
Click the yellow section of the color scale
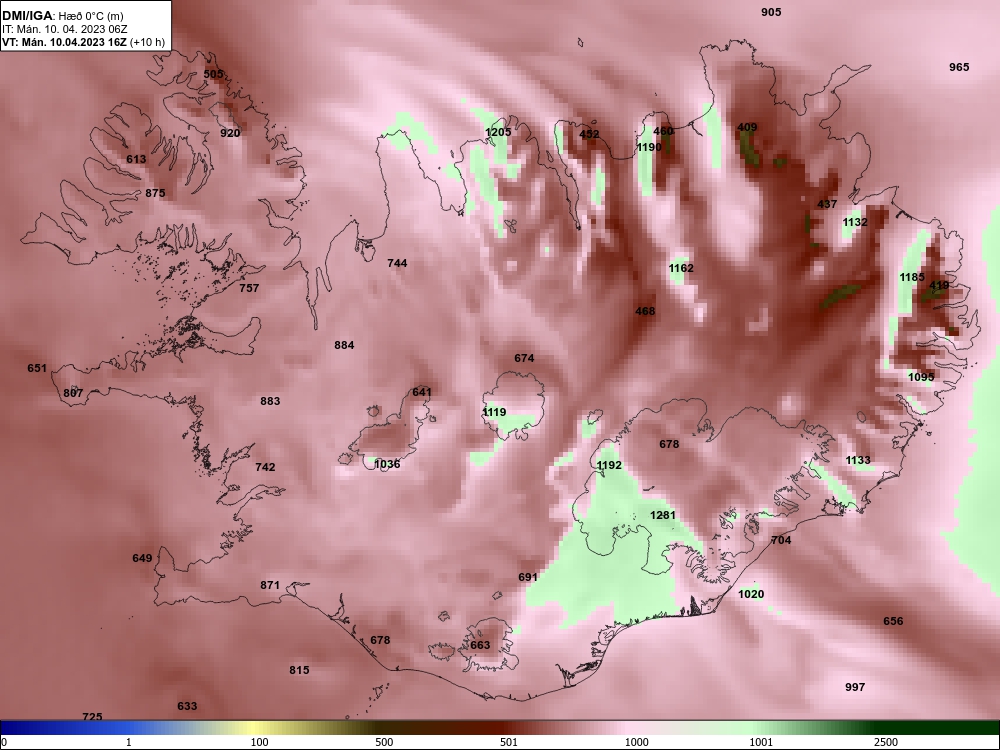[255, 728]
